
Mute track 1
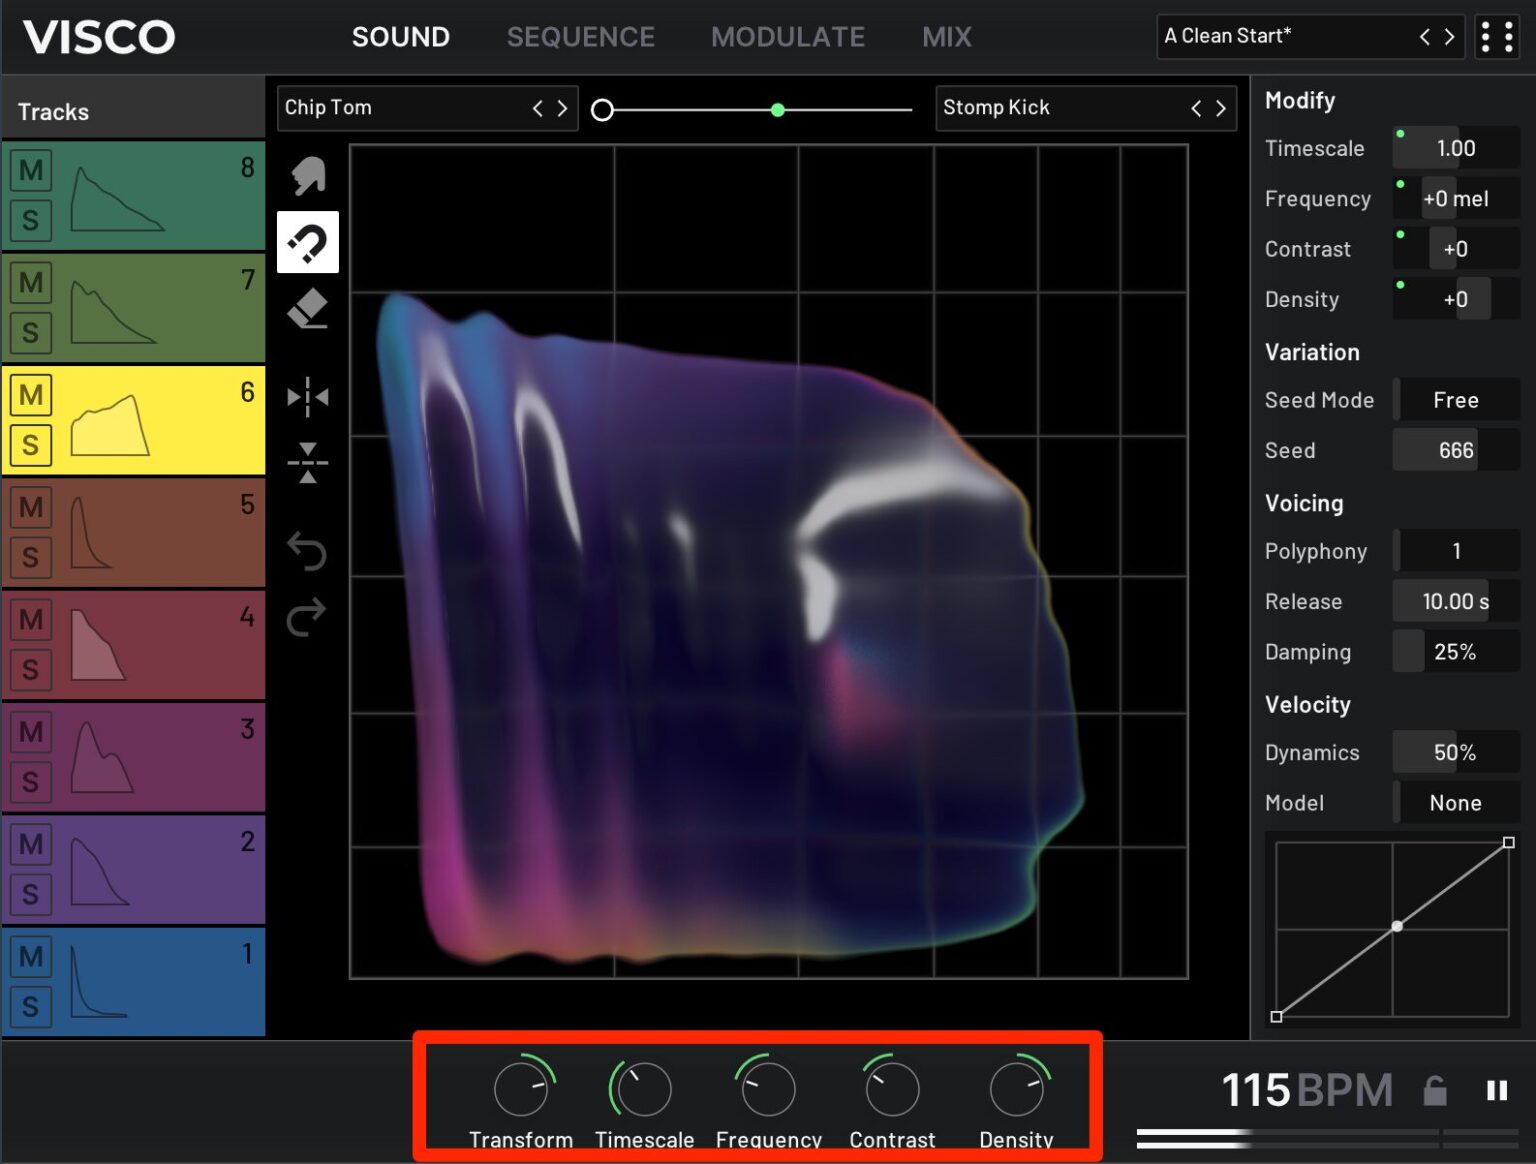31,956
